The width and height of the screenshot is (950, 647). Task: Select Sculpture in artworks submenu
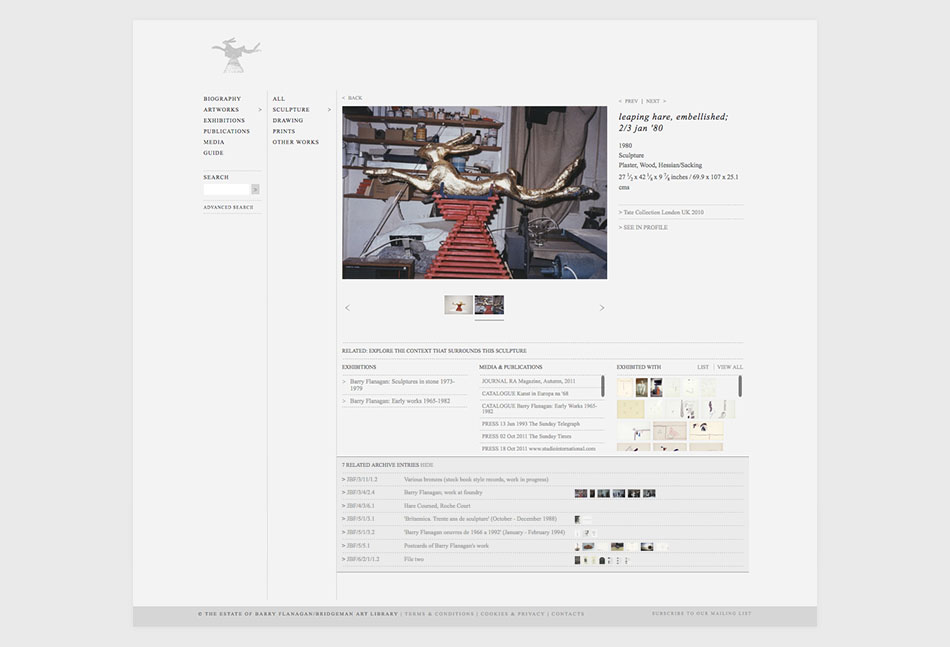291,110
